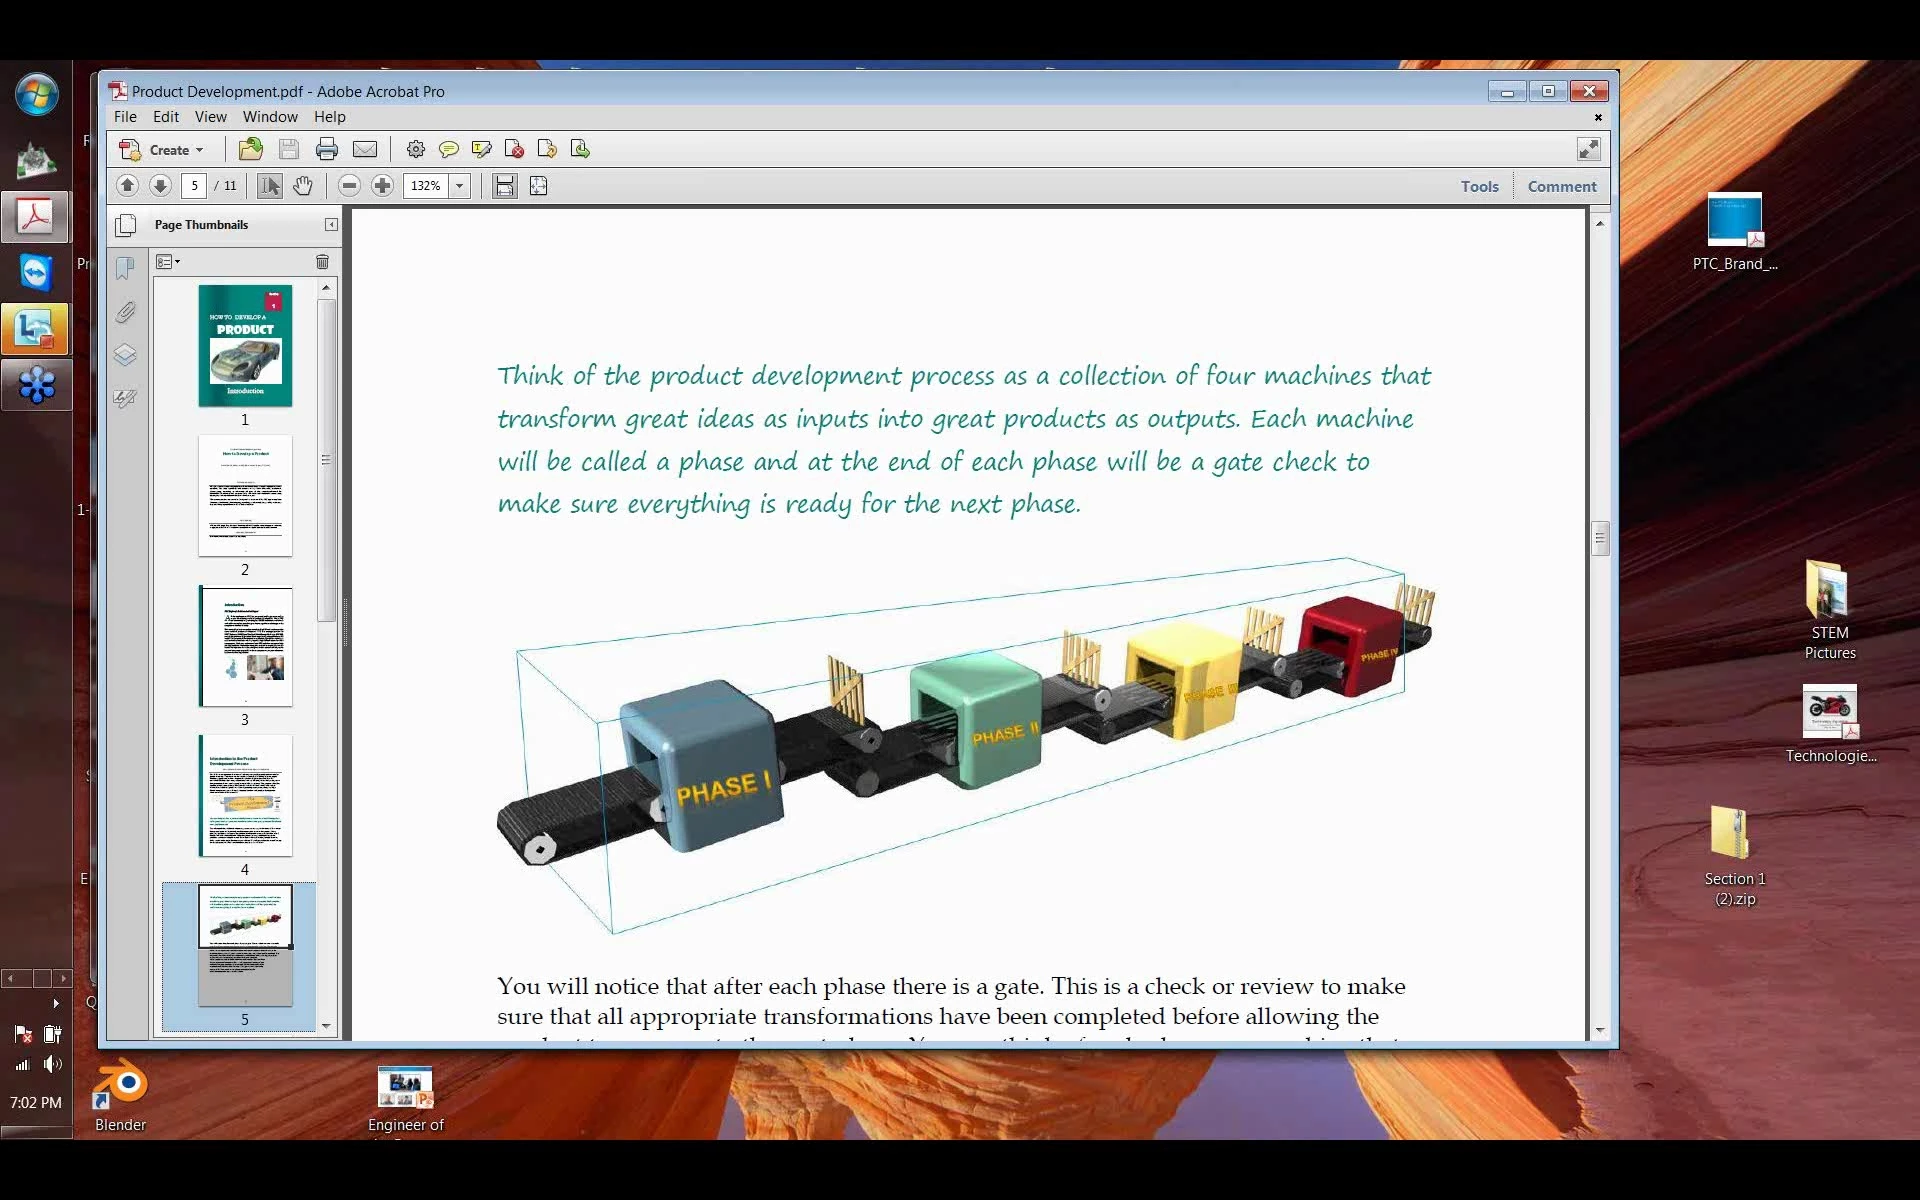Open the thumbnails options dropdown

168,262
